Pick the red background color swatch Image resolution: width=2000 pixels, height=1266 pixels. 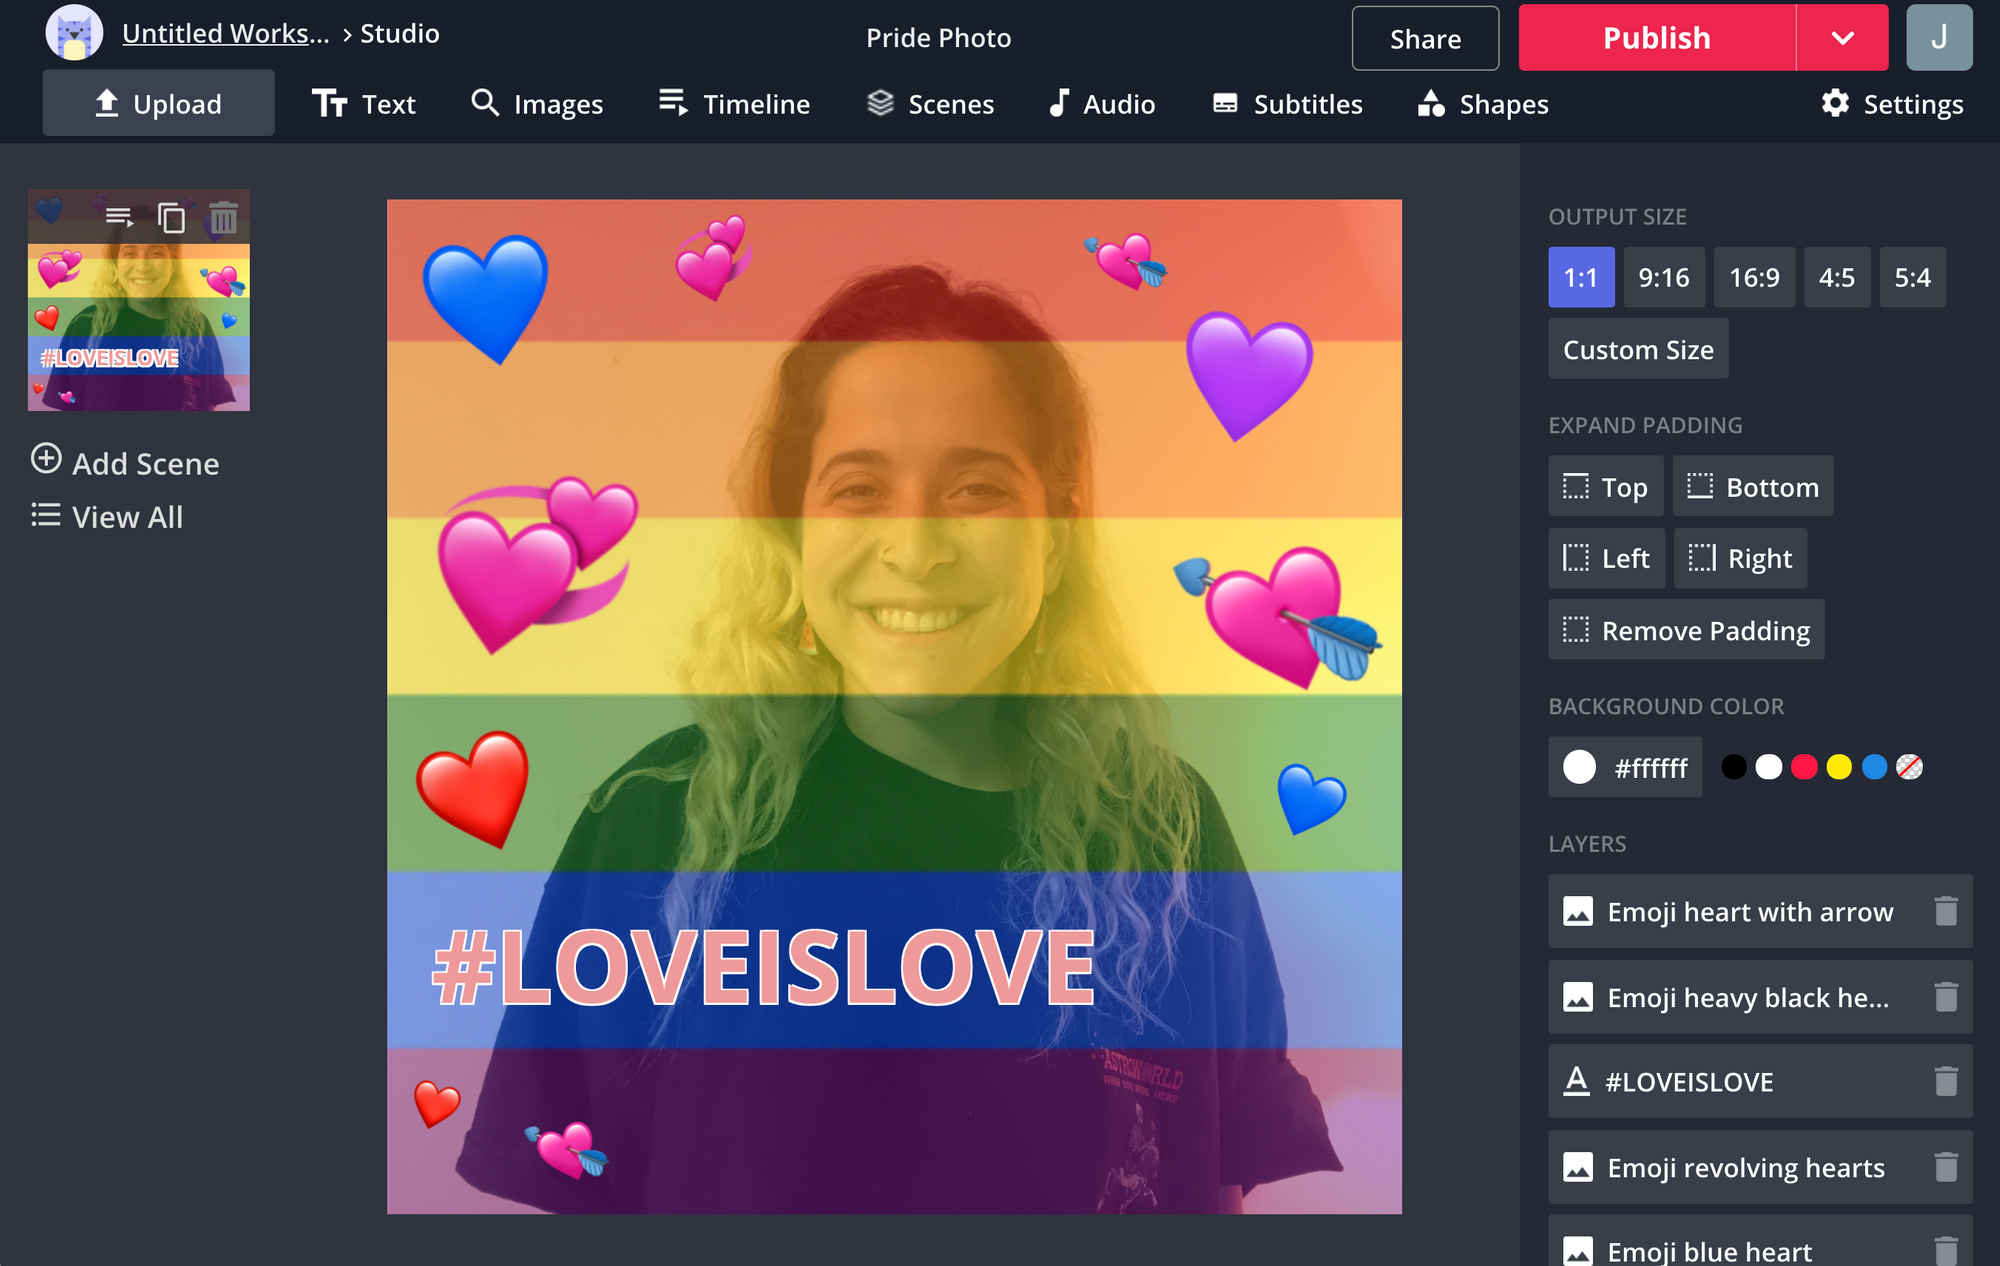click(1803, 767)
